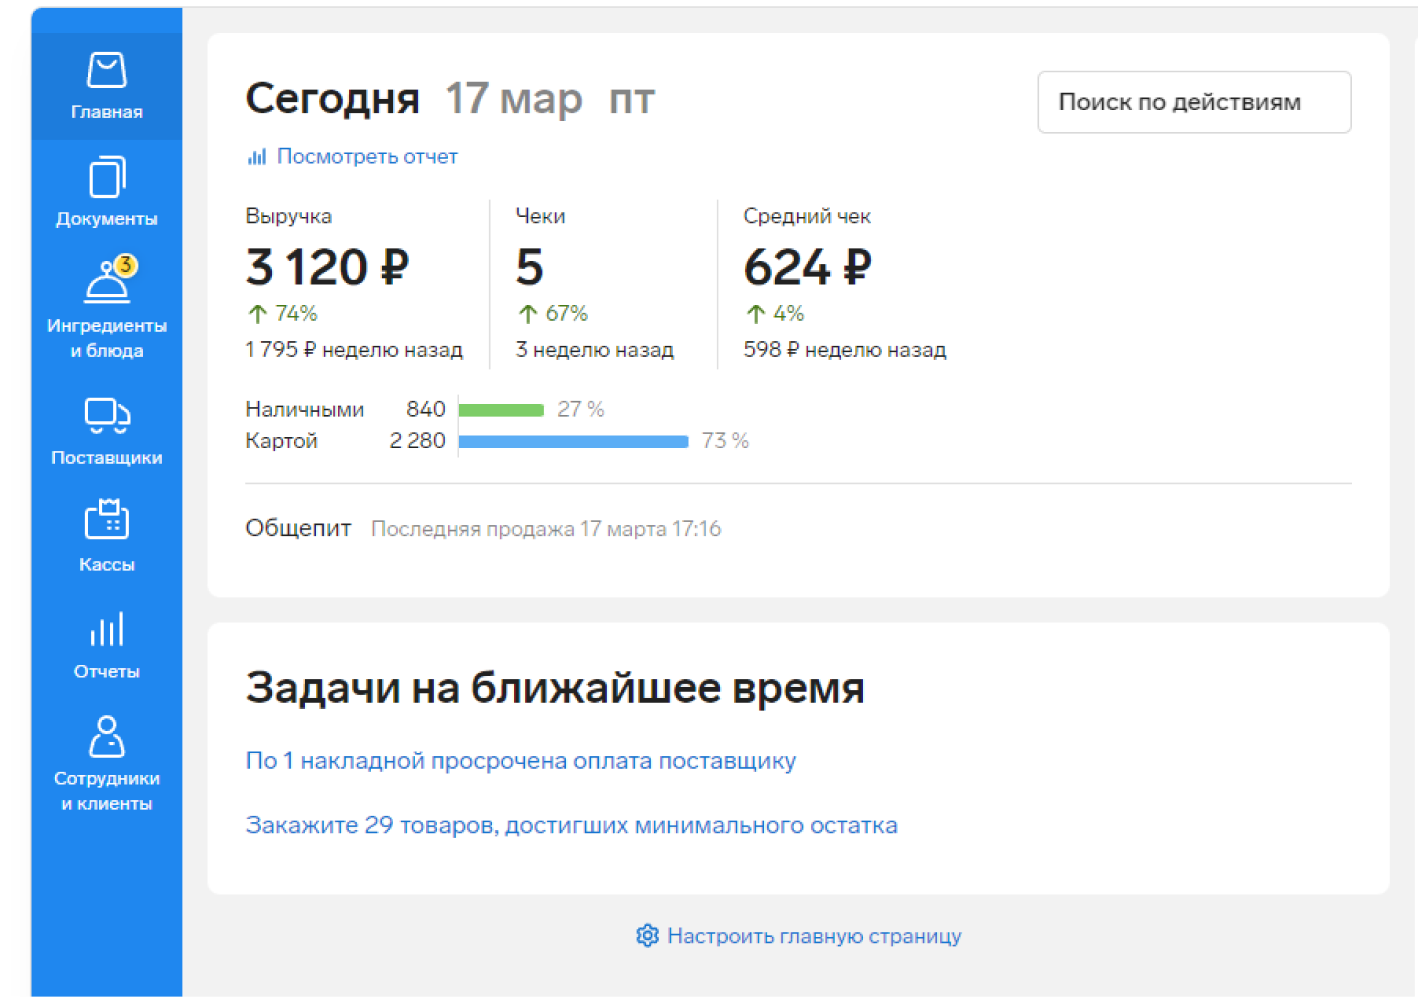Click the Посмотреть отчет link
This screenshot has height=997, width=1418.
coord(367,157)
